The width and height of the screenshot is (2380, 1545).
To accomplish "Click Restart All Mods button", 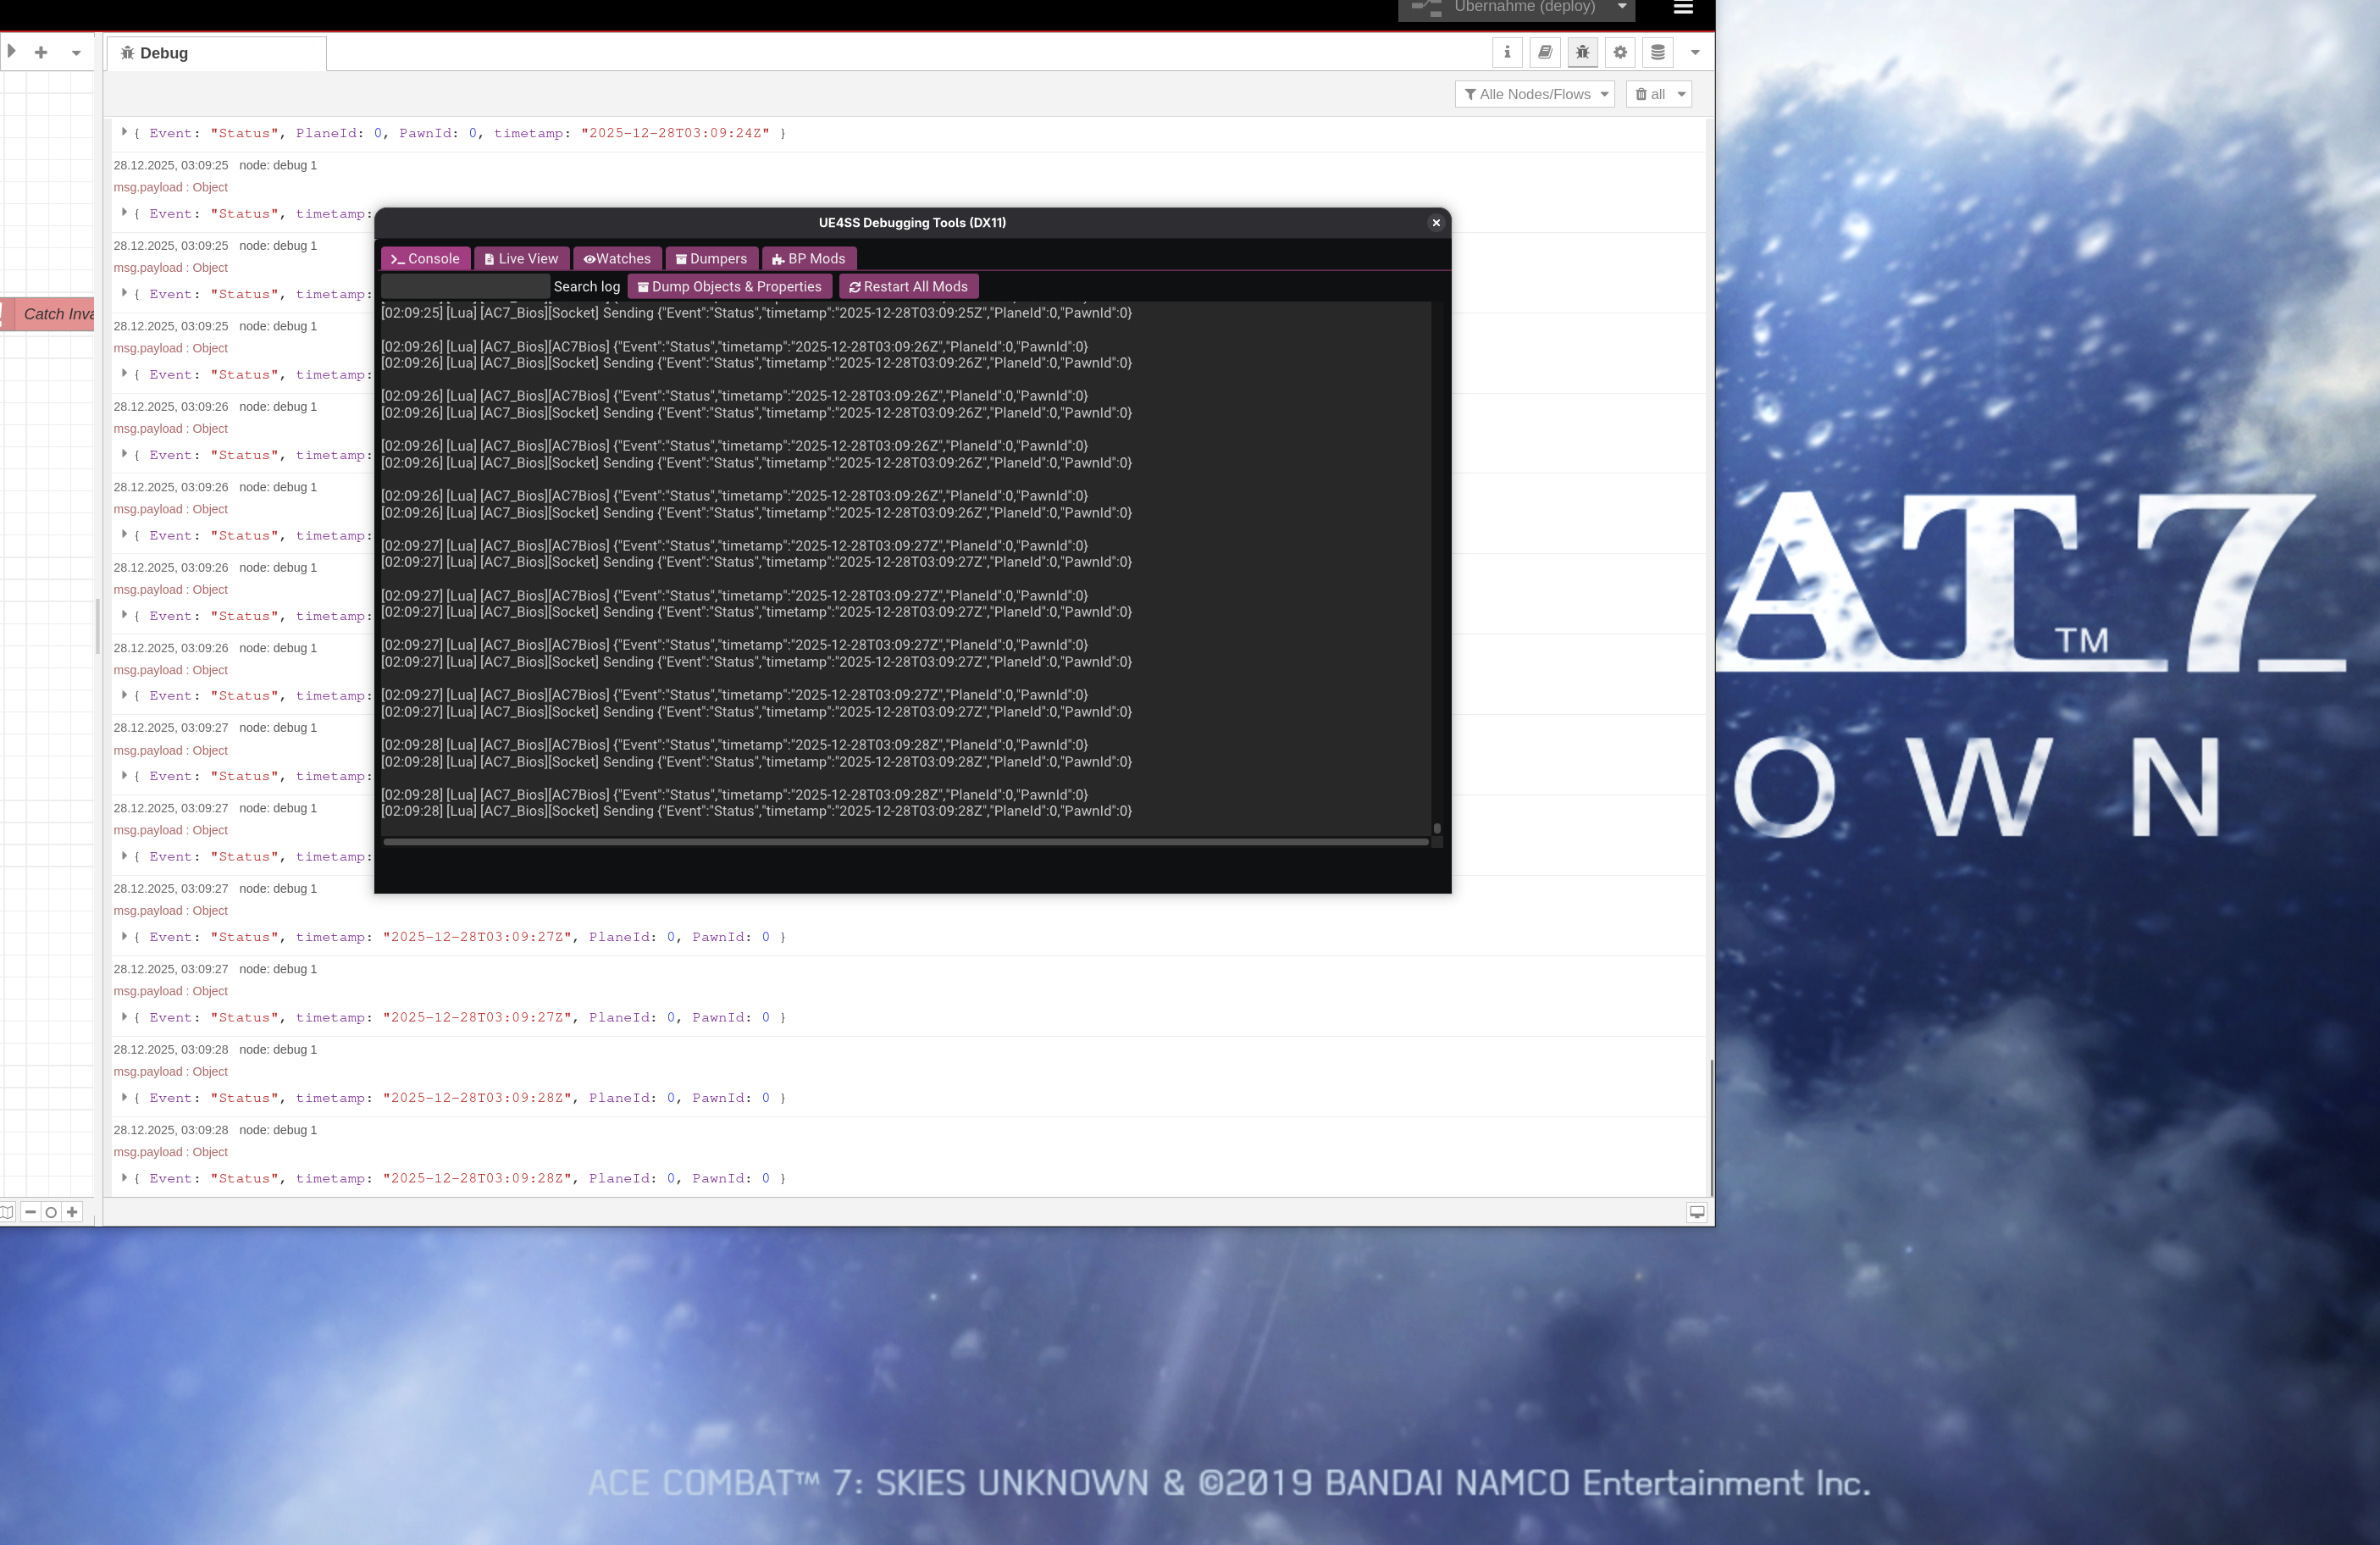I will pyautogui.click(x=908, y=287).
